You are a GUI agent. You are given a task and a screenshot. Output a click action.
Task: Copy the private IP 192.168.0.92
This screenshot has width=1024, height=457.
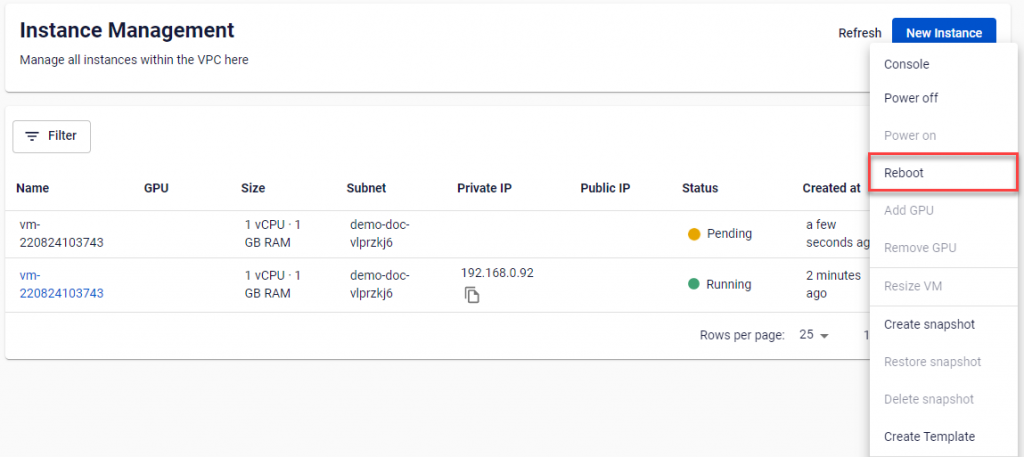pos(473,295)
